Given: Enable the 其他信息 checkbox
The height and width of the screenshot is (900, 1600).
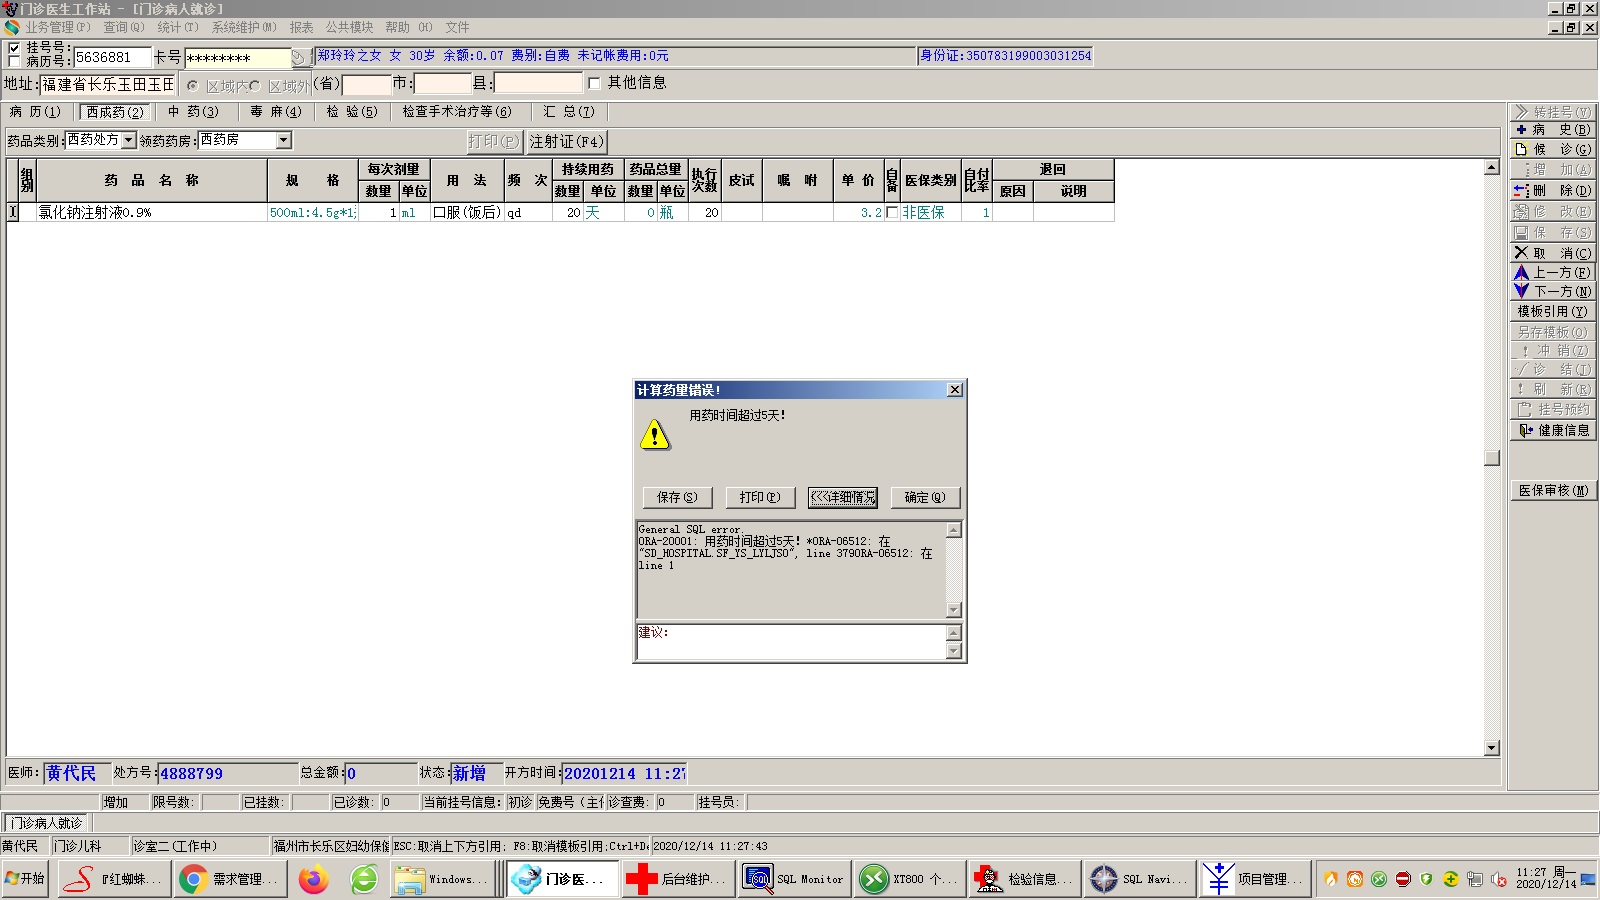Looking at the screenshot, I should point(594,83).
